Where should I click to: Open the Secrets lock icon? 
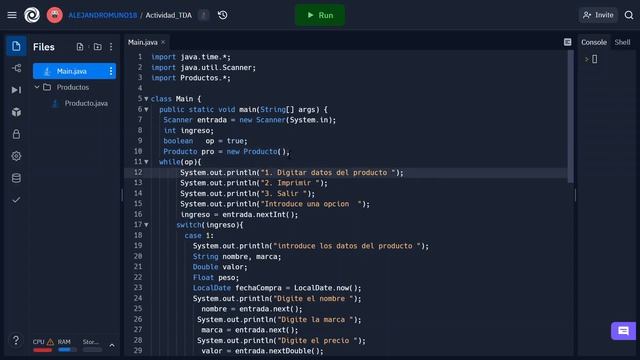(x=16, y=134)
